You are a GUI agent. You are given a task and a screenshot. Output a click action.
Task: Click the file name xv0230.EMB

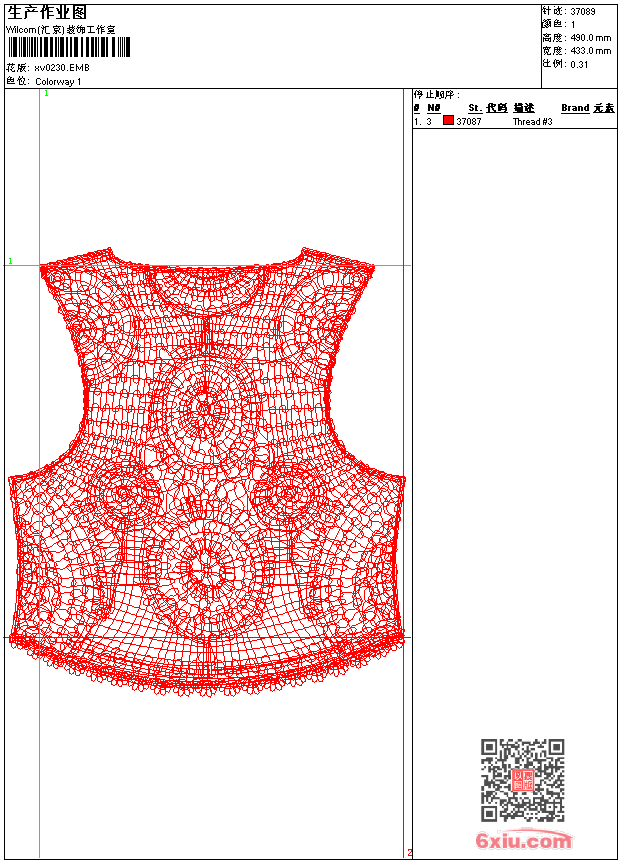click(61, 68)
